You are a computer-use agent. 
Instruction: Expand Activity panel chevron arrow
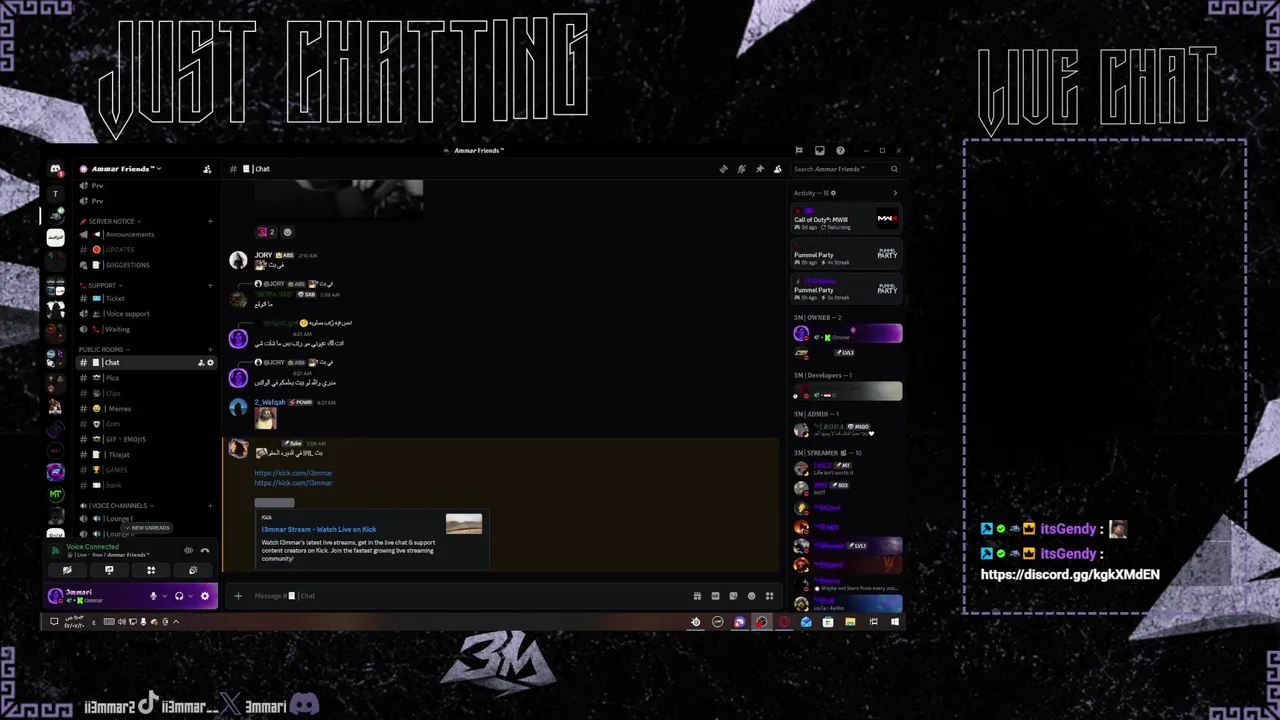pyautogui.click(x=895, y=193)
